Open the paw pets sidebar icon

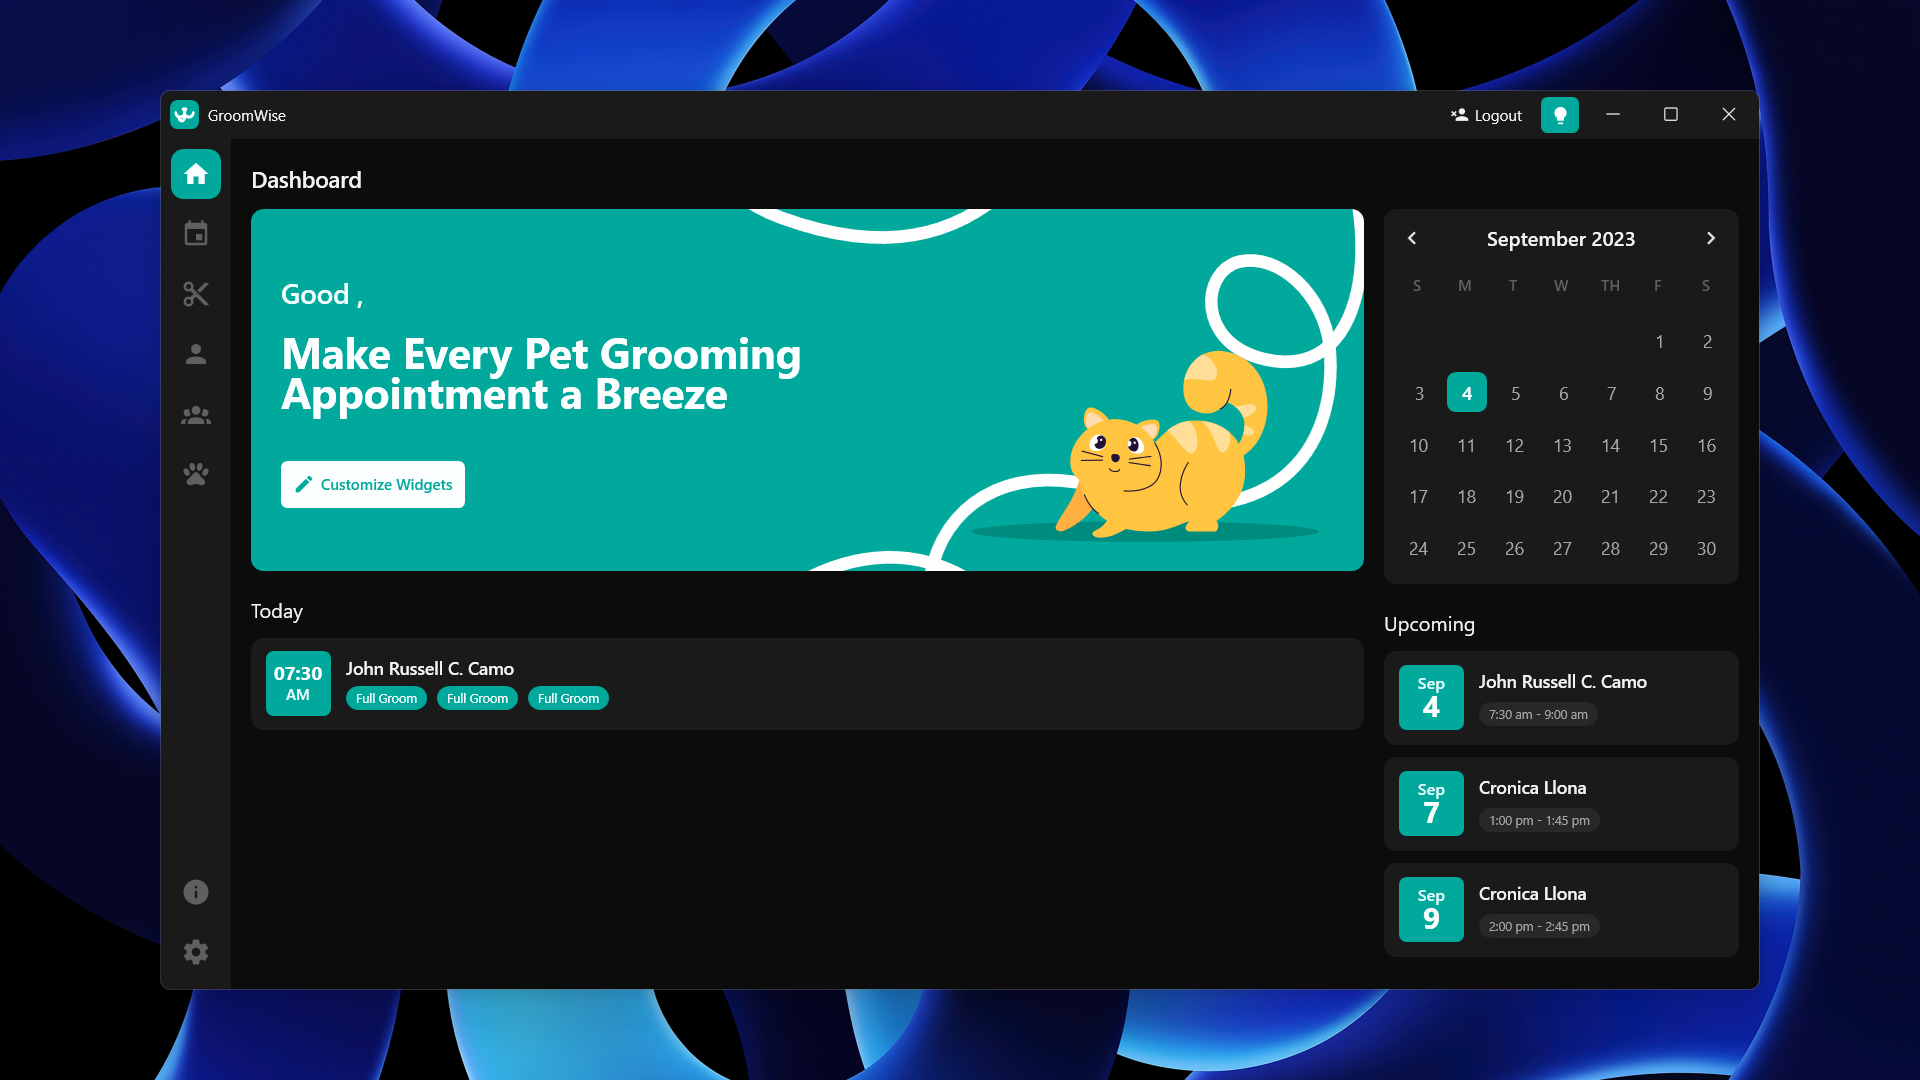(196, 474)
